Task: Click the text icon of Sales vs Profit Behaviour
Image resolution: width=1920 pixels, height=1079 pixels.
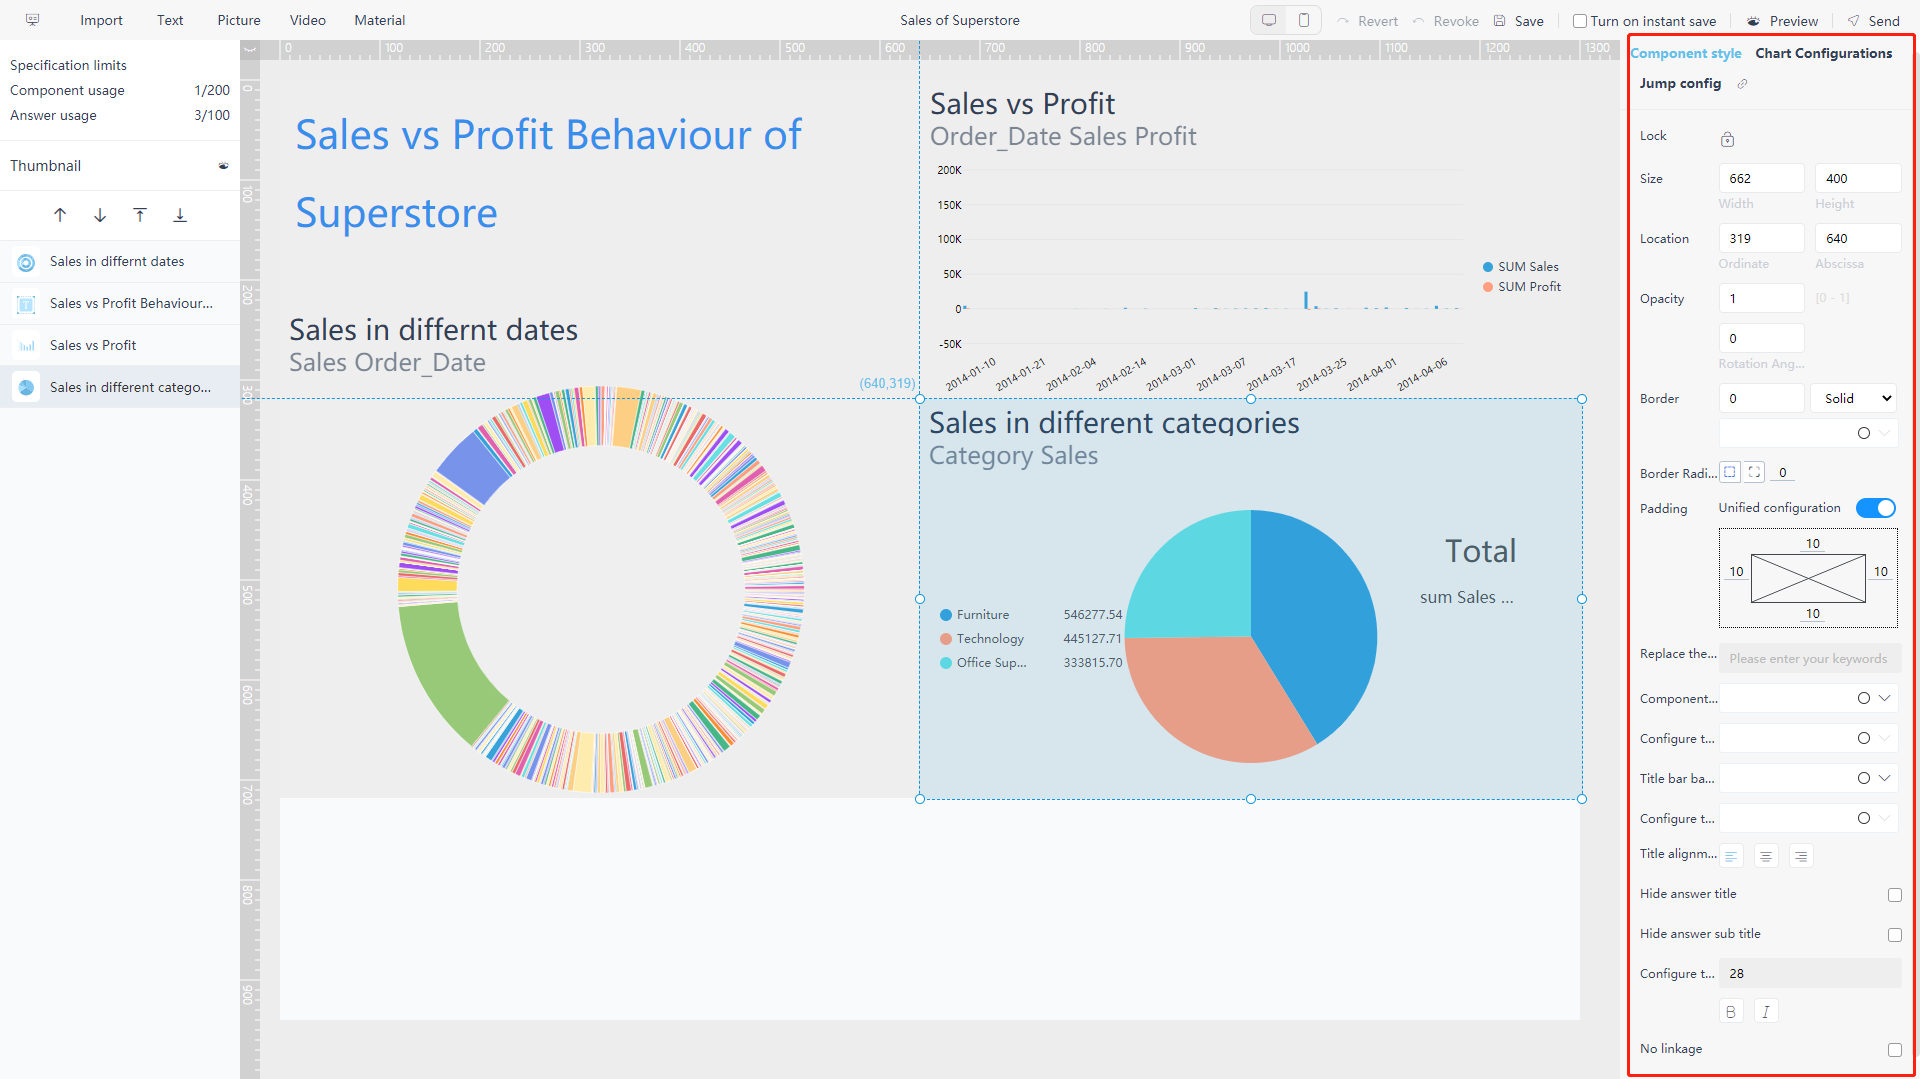Action: [27, 304]
